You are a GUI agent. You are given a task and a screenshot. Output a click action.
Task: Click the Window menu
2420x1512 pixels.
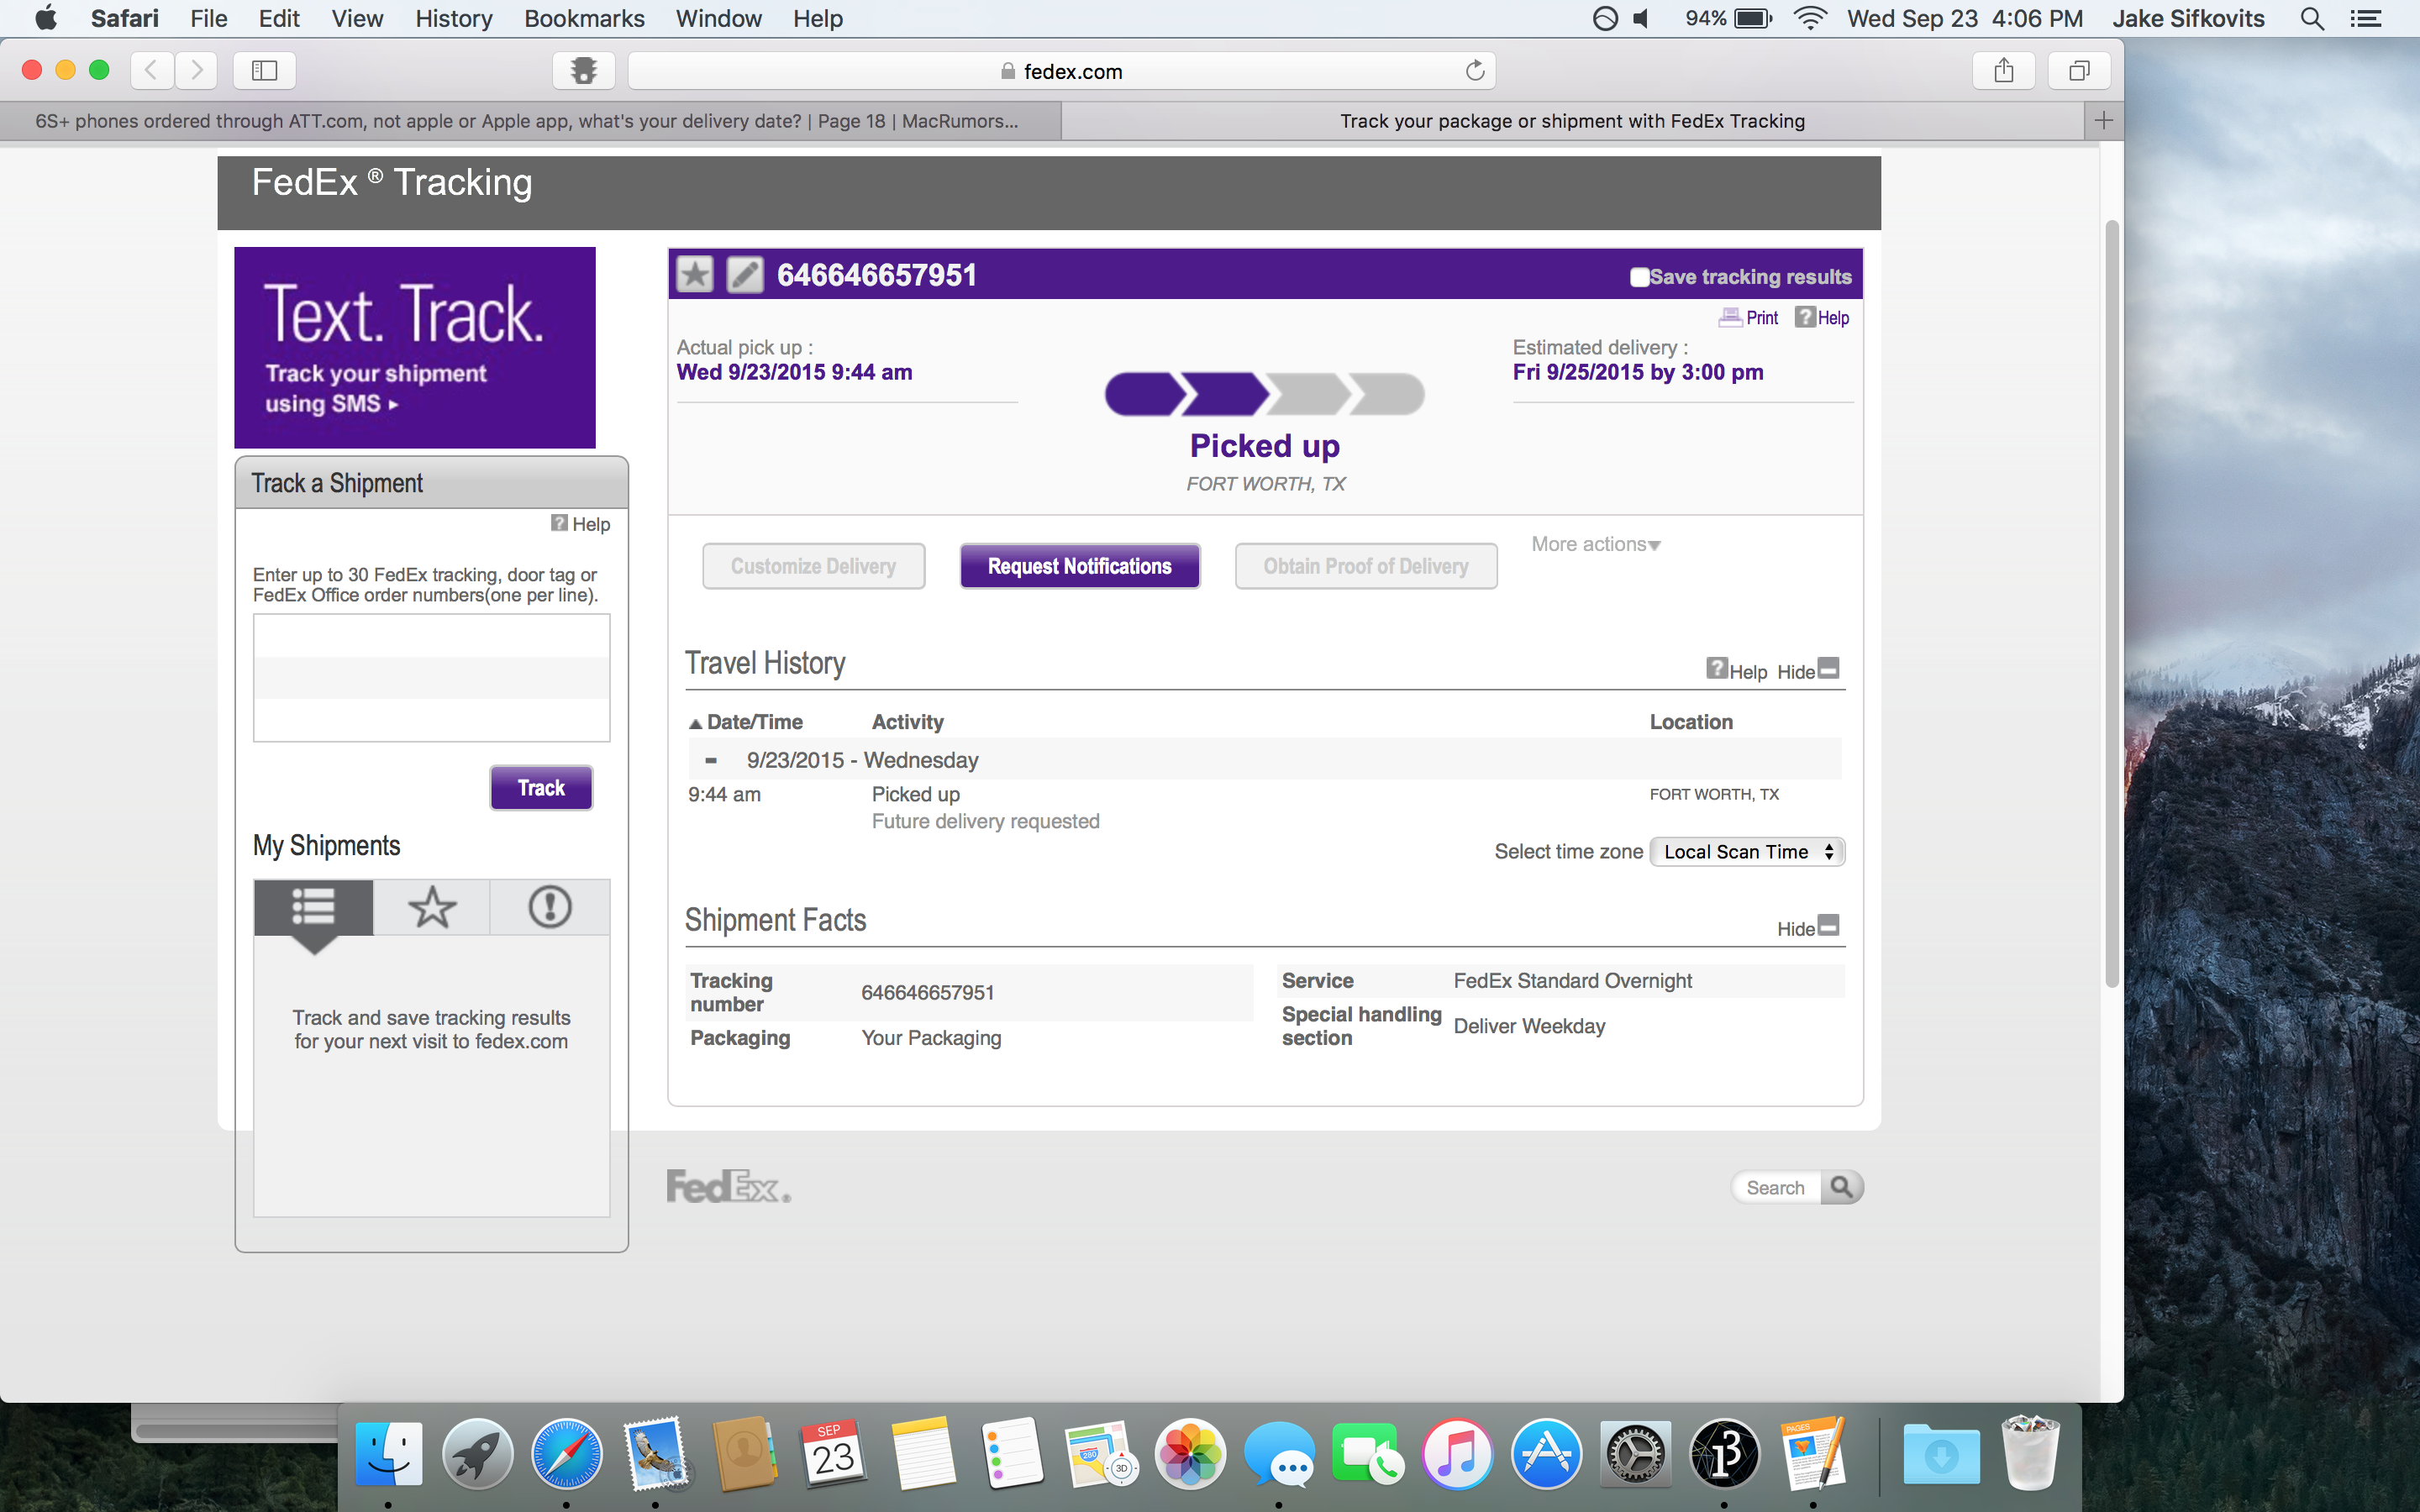click(718, 19)
